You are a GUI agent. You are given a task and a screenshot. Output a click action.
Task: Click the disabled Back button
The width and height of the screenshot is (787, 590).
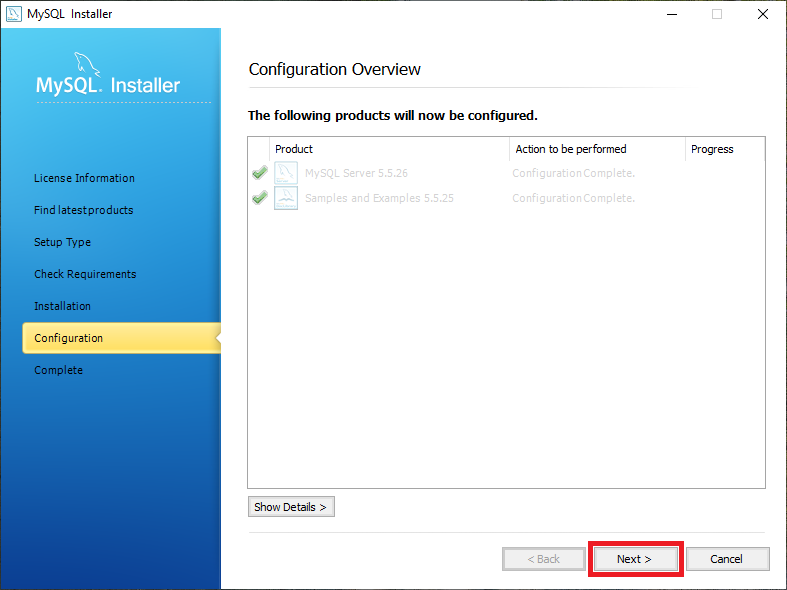(544, 559)
